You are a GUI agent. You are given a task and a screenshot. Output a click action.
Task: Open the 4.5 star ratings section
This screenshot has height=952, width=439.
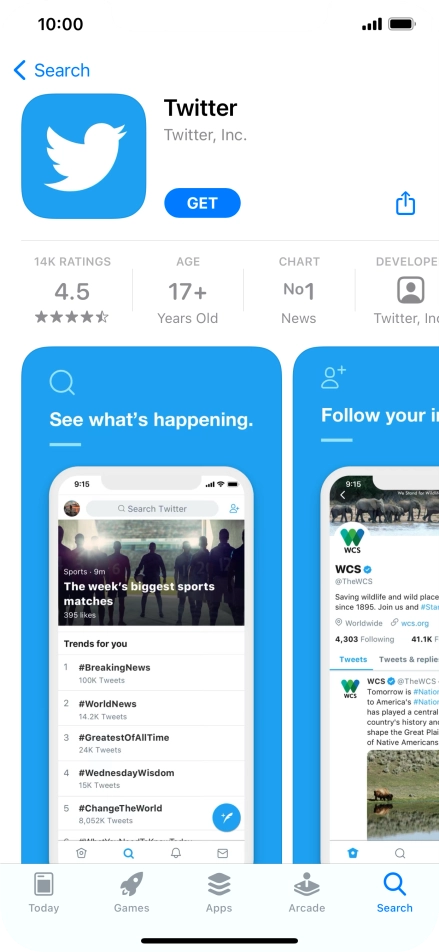pyautogui.click(x=72, y=290)
